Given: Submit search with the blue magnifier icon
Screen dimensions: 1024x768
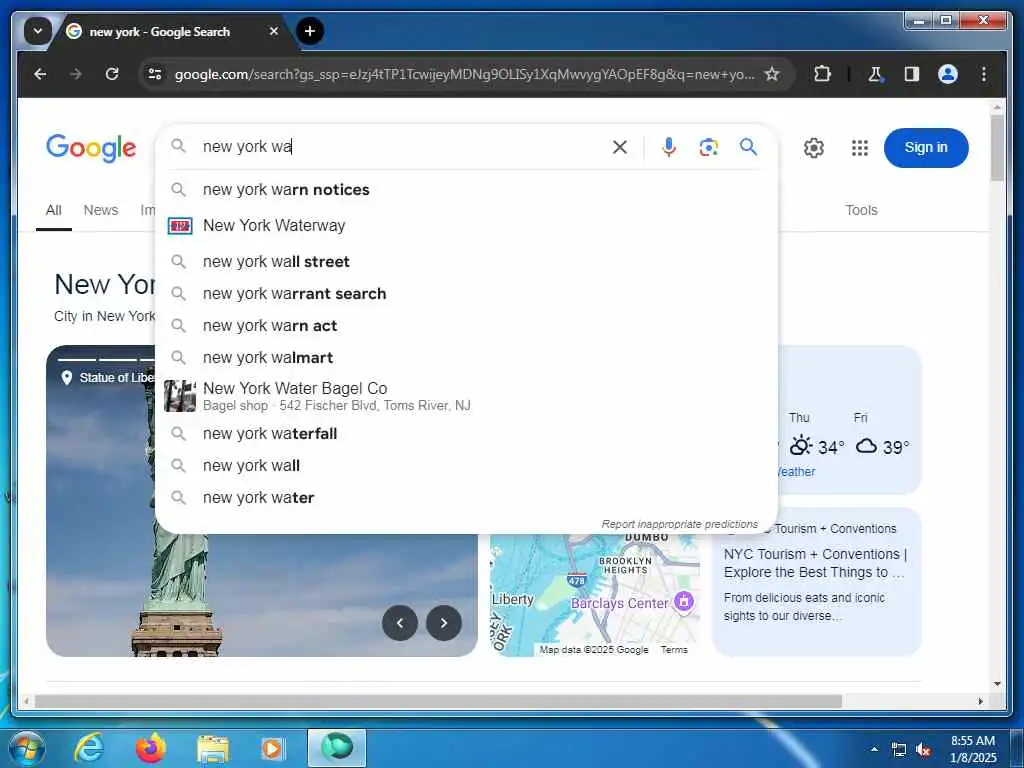Looking at the screenshot, I should 748,147.
